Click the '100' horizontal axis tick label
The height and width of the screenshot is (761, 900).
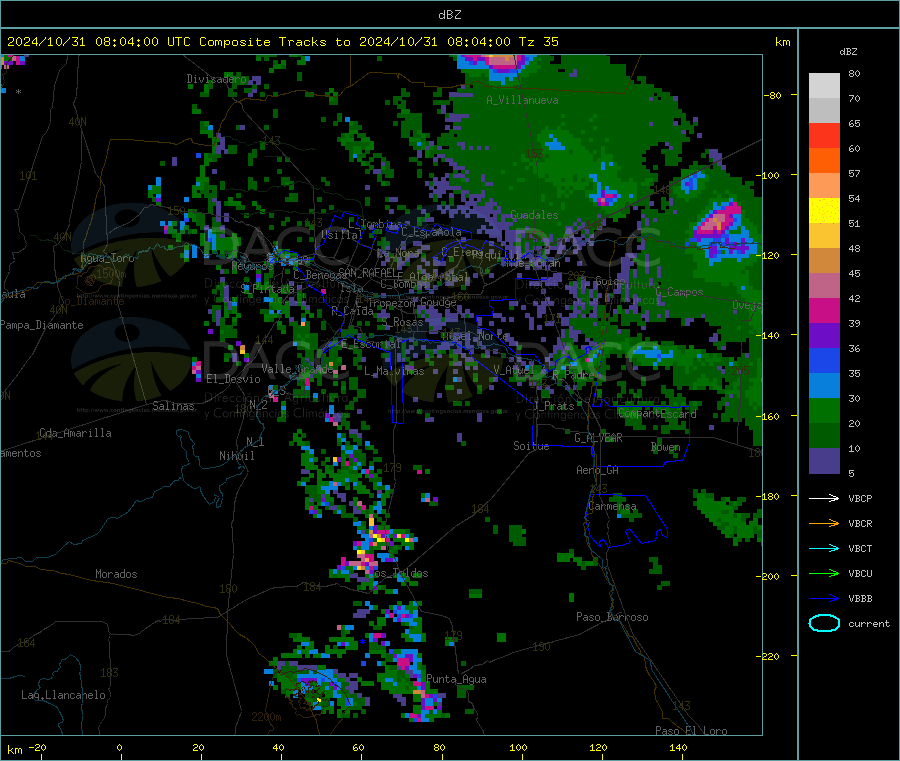[x=518, y=748]
